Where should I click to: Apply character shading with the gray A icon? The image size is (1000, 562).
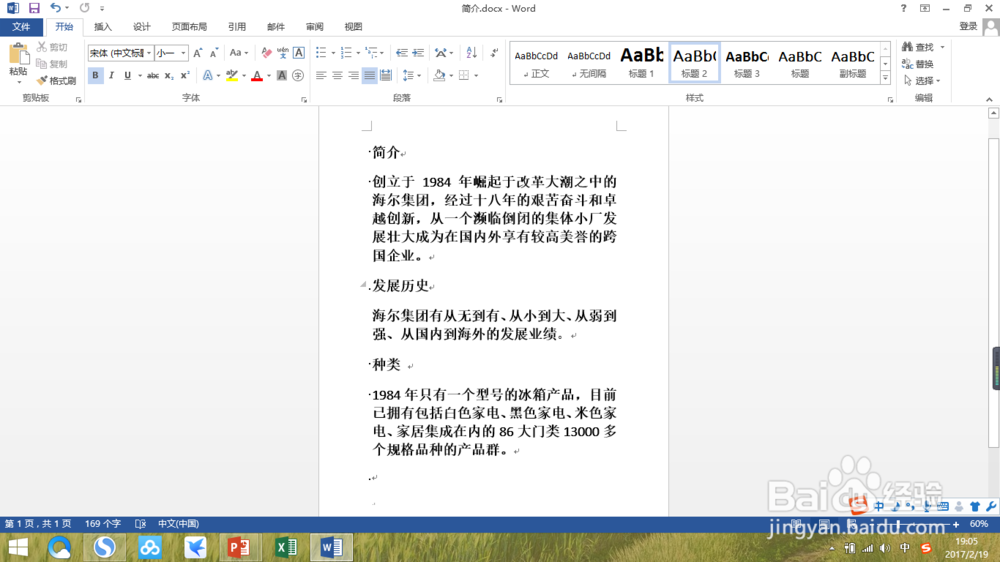point(281,75)
